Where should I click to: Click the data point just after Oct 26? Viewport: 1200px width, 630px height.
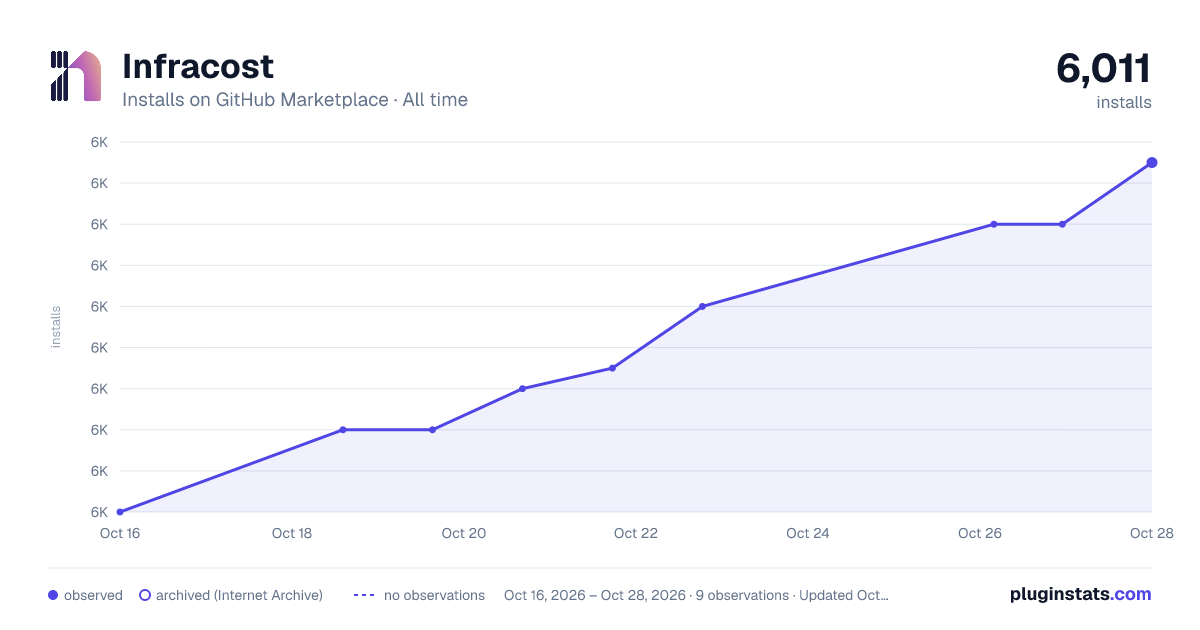994,224
